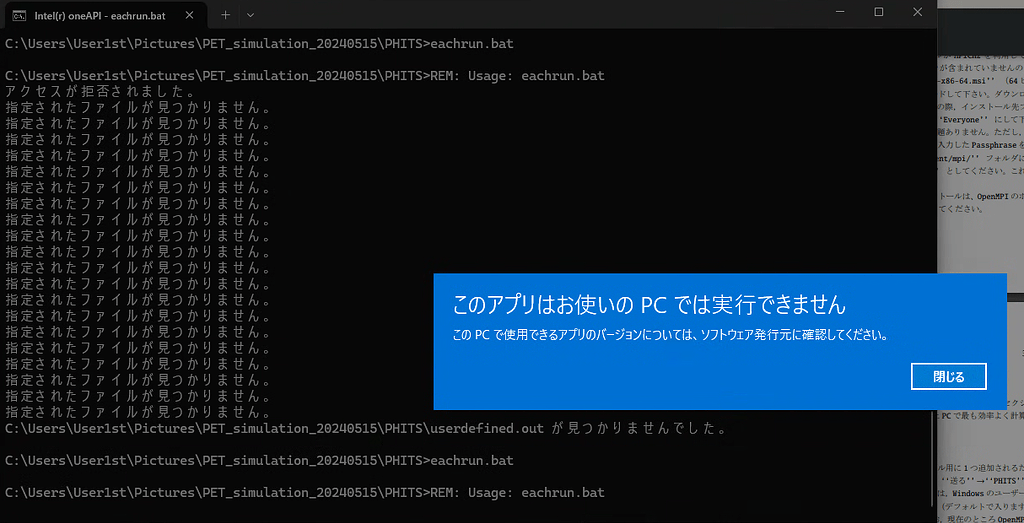
Task: Click the last REM: Usage: eachrun.bat prompt line
Action: (x=304, y=492)
